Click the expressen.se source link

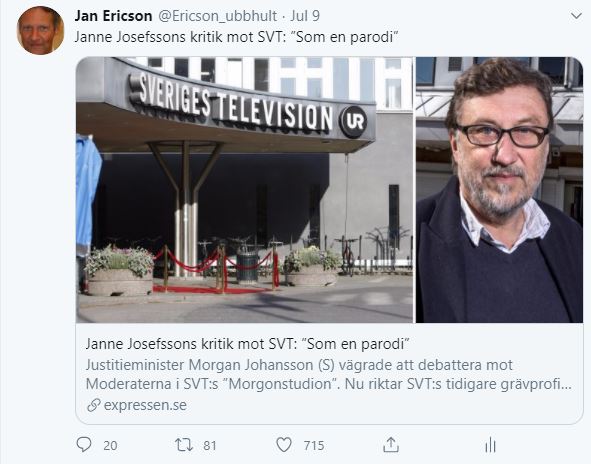145,405
